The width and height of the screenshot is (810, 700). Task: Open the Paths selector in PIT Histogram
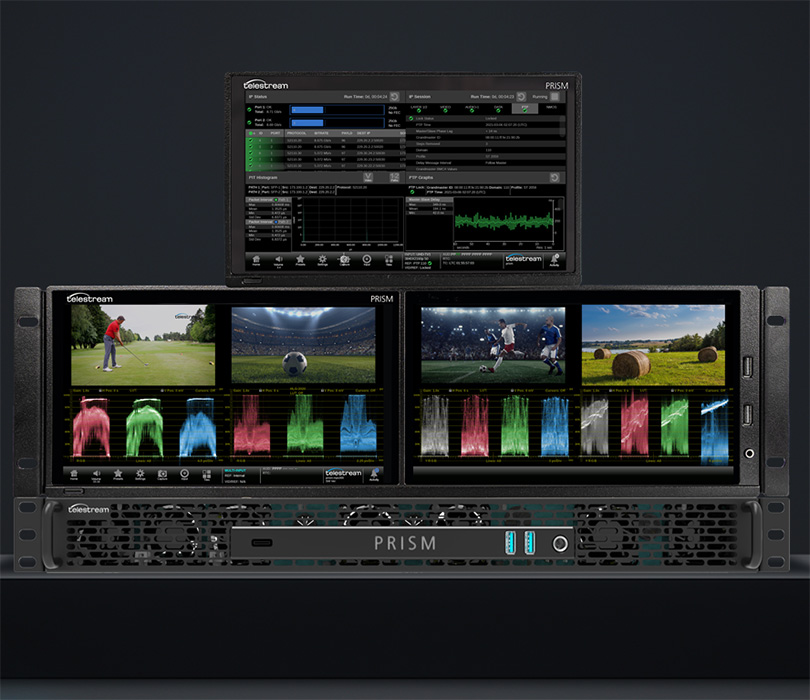coord(394,177)
